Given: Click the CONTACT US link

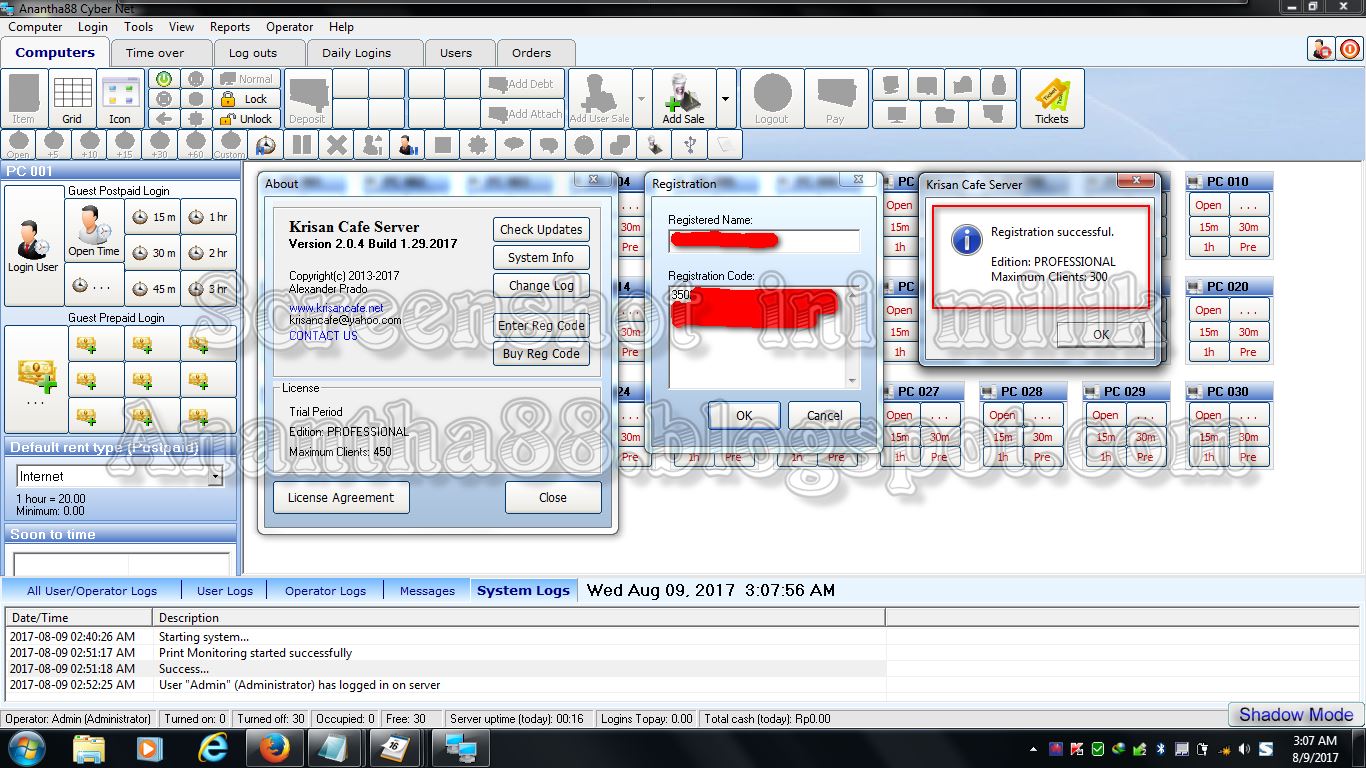Looking at the screenshot, I should [x=323, y=336].
